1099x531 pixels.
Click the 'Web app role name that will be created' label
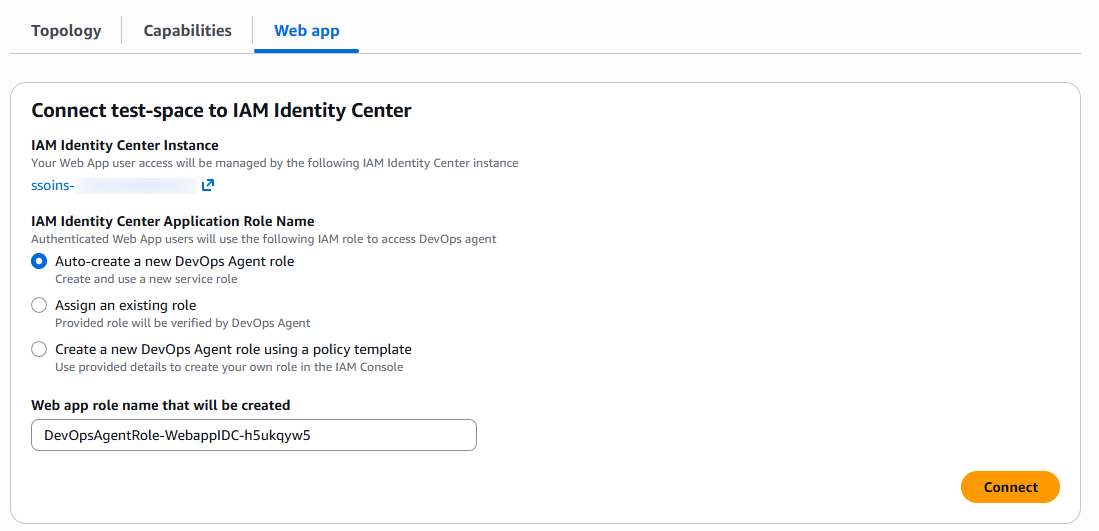[160, 405]
